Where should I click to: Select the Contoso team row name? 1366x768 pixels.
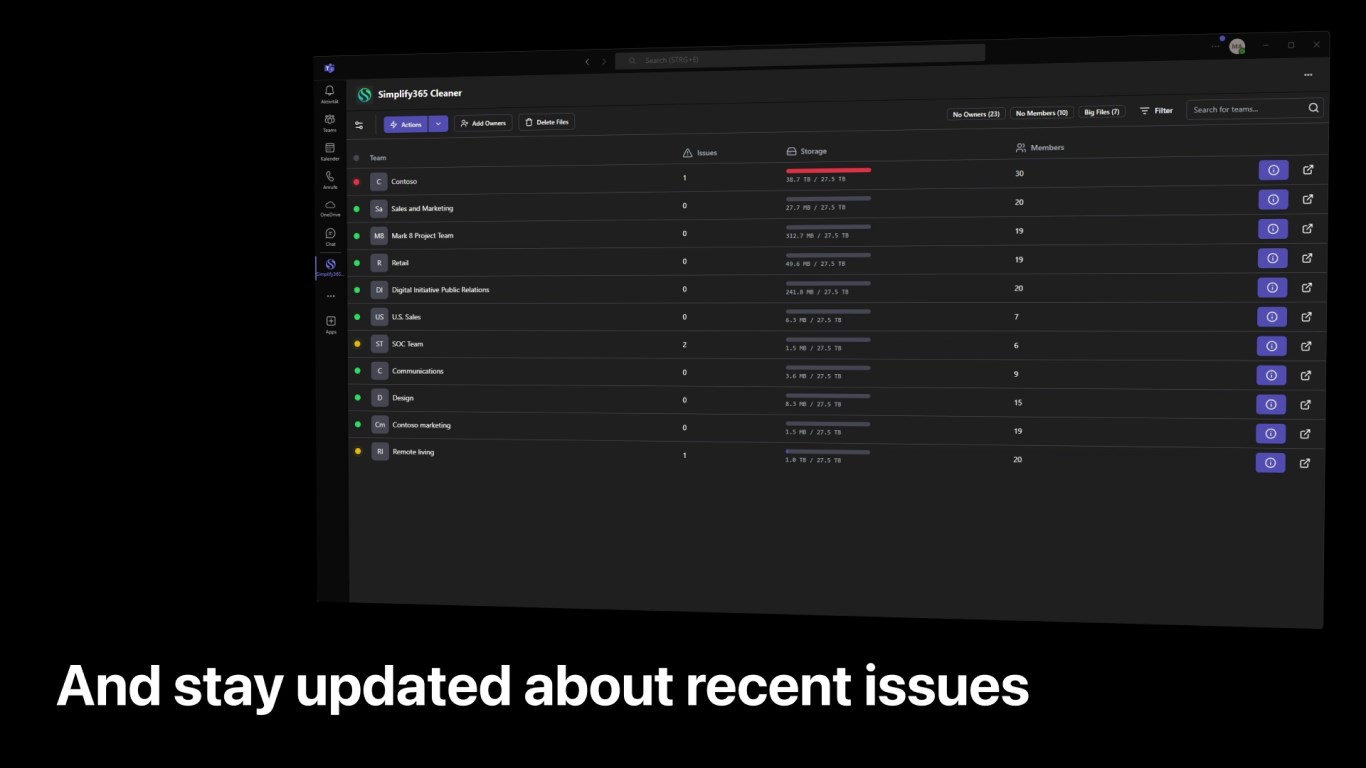[404, 182]
